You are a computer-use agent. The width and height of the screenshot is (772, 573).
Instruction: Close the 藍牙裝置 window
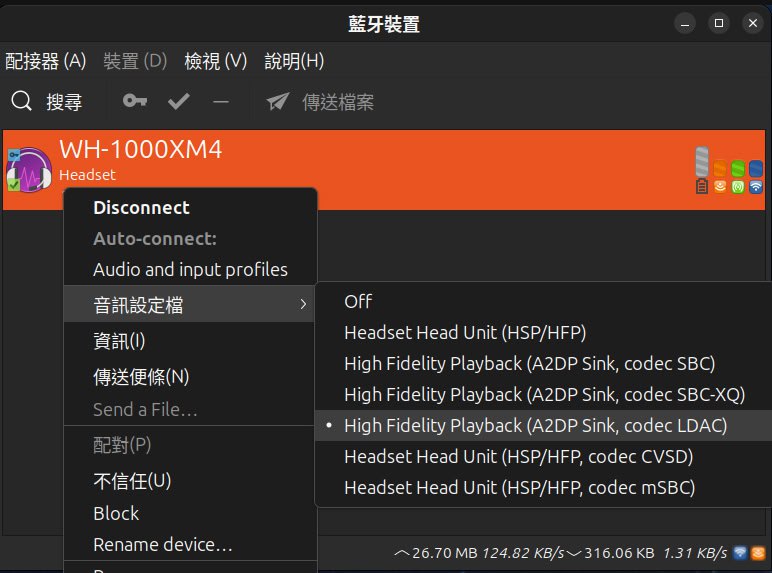tap(753, 23)
